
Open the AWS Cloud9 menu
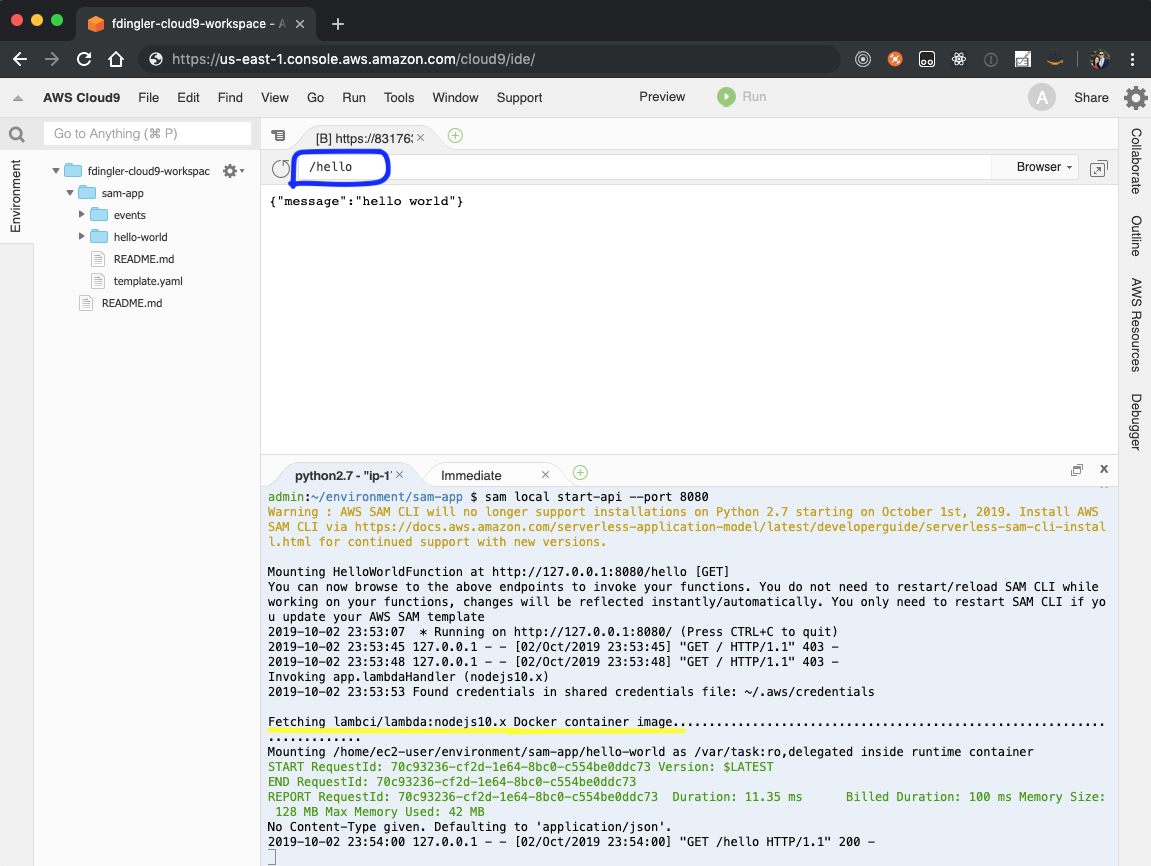[81, 98]
